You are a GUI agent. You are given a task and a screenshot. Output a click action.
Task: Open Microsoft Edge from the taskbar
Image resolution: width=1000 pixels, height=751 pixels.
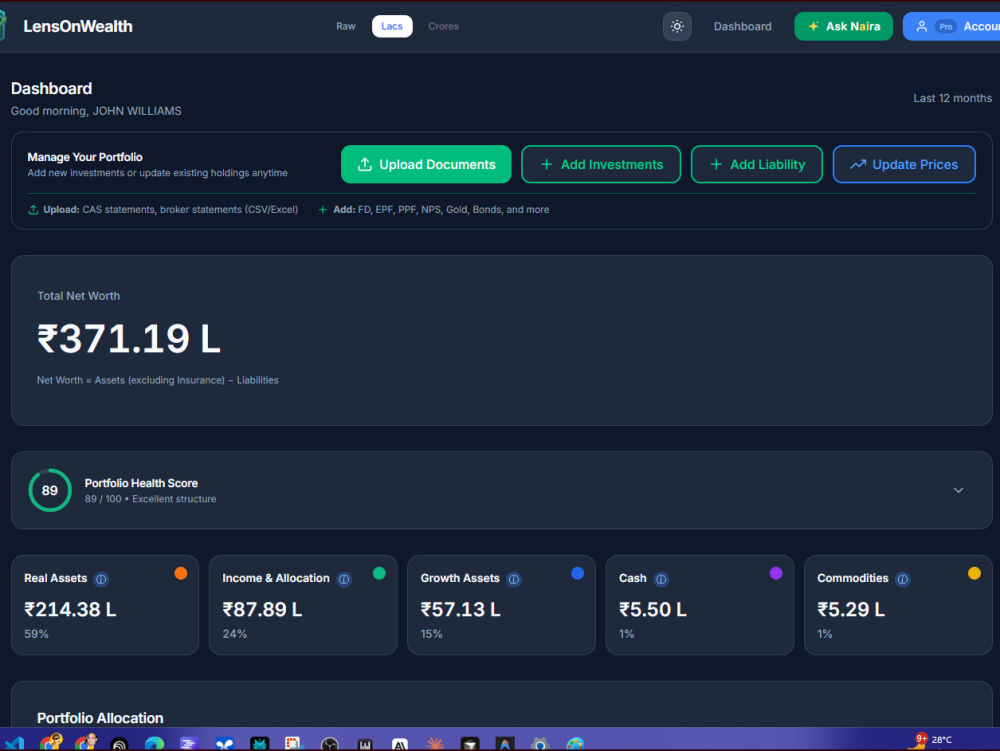tap(154, 743)
